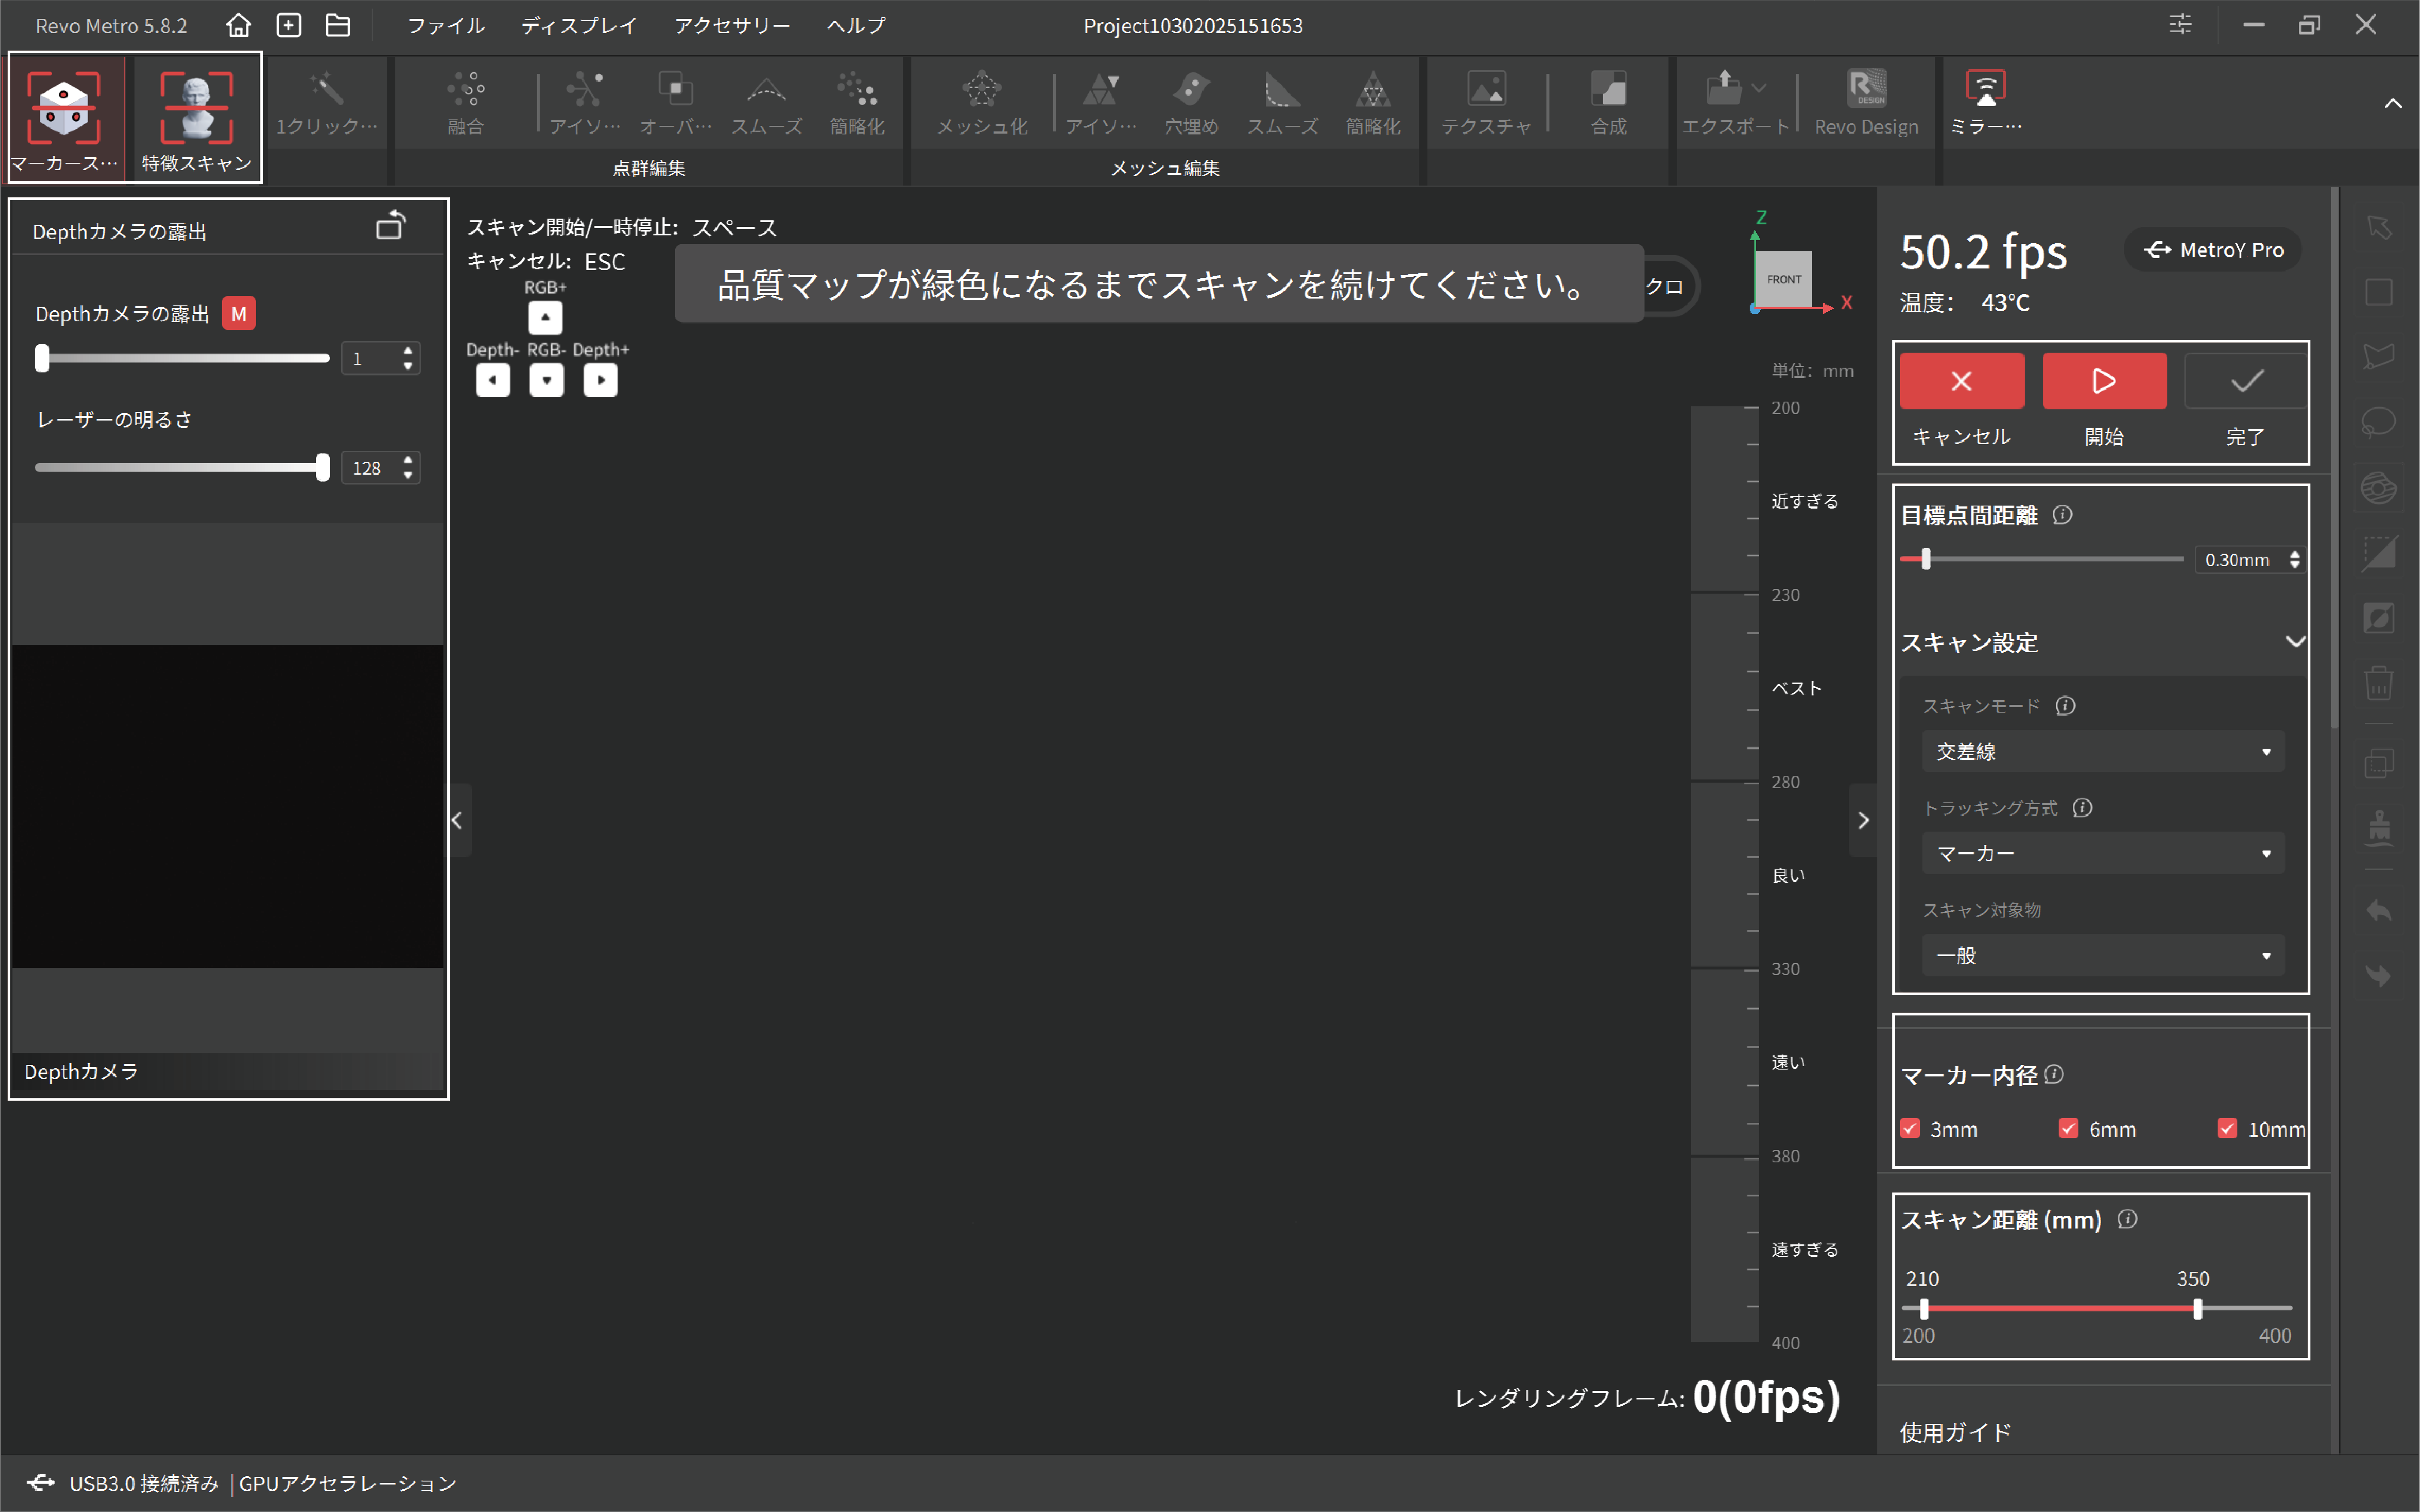Viewport: 2420px width, 1512px height.
Task: Click the レーザーの明るさ slider handle
Action: tap(322, 467)
